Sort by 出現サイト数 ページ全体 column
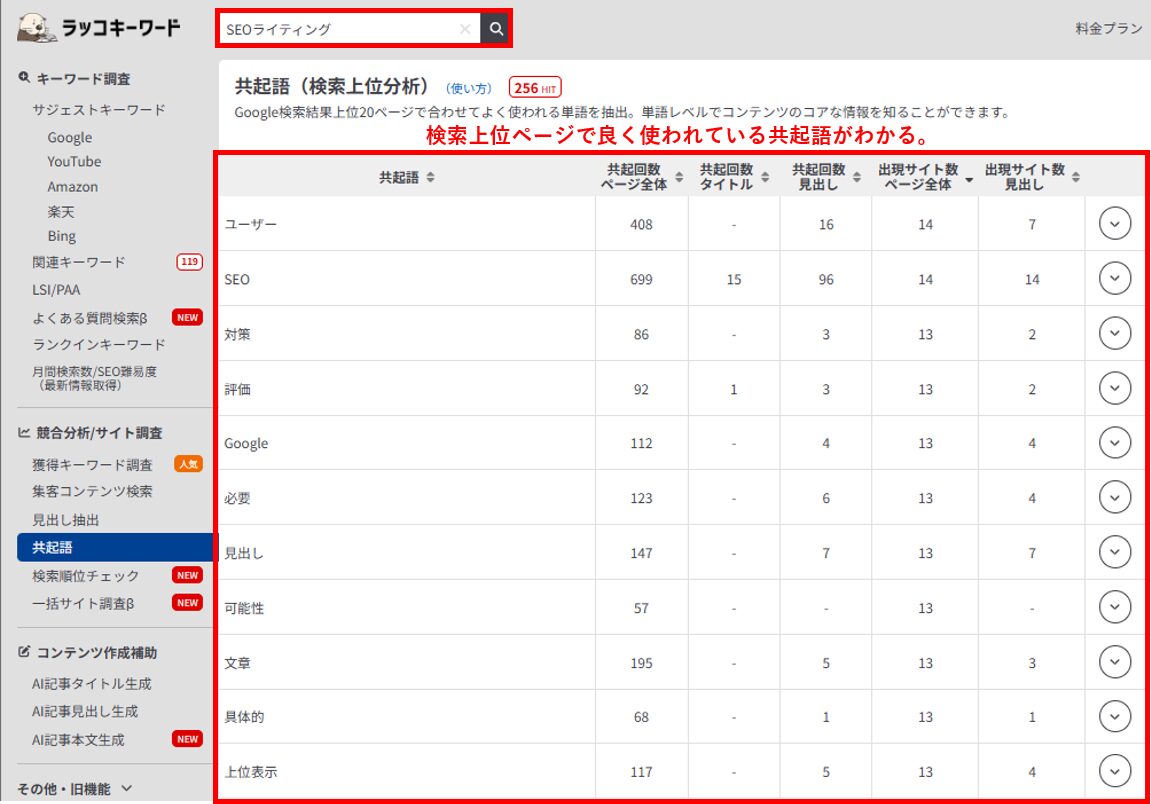Viewport: 1151px width, 804px height. click(969, 178)
